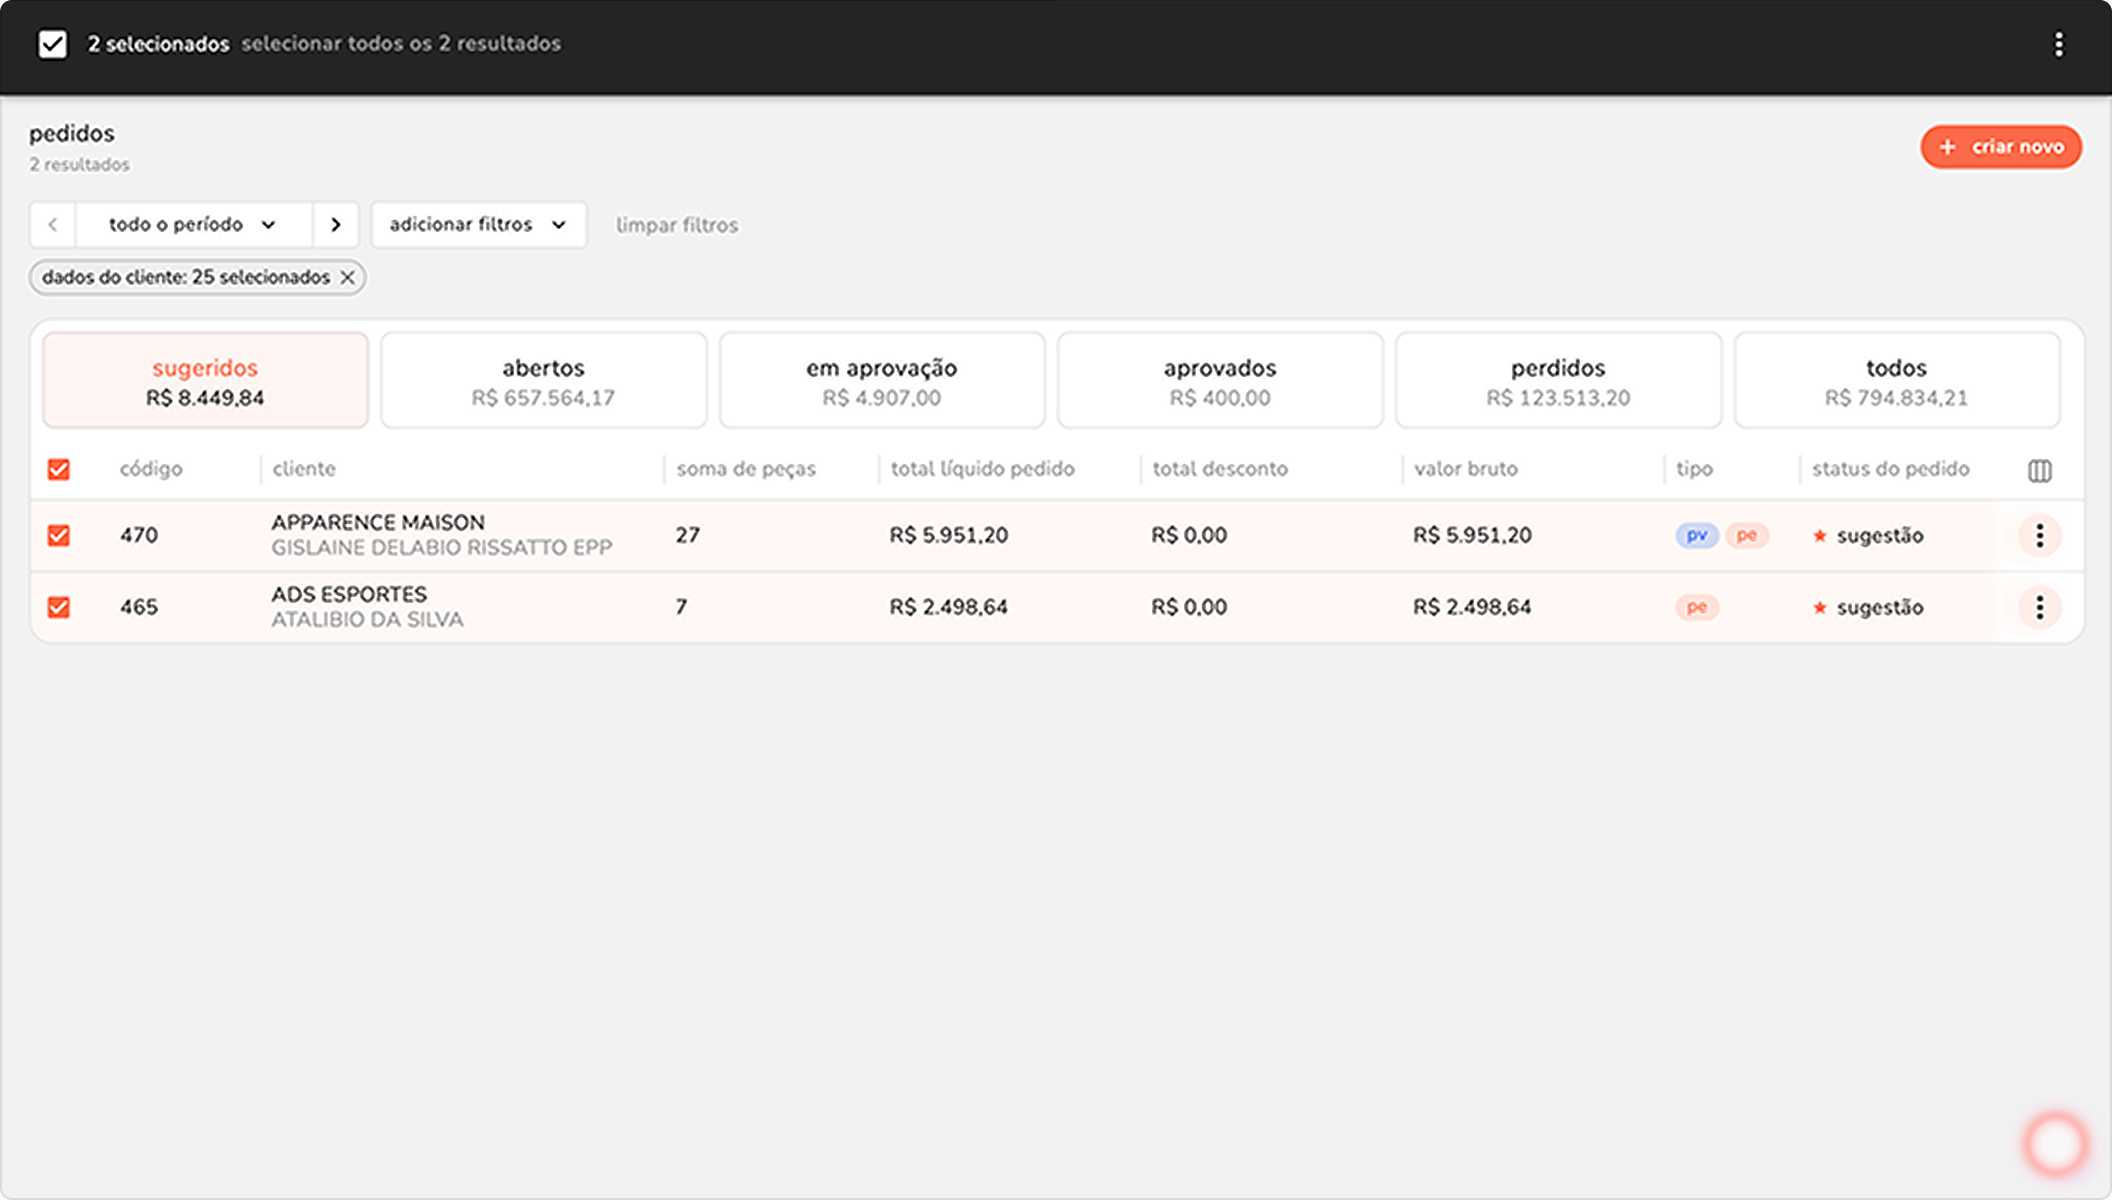2112x1200 pixels.
Task: Open the column configuration icon
Action: 2039,470
